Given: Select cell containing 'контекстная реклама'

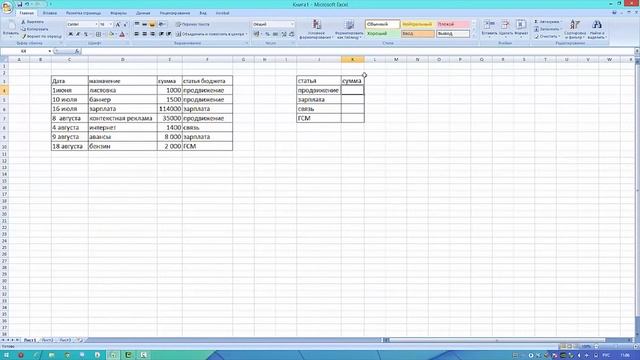Looking at the screenshot, I should point(122,118).
